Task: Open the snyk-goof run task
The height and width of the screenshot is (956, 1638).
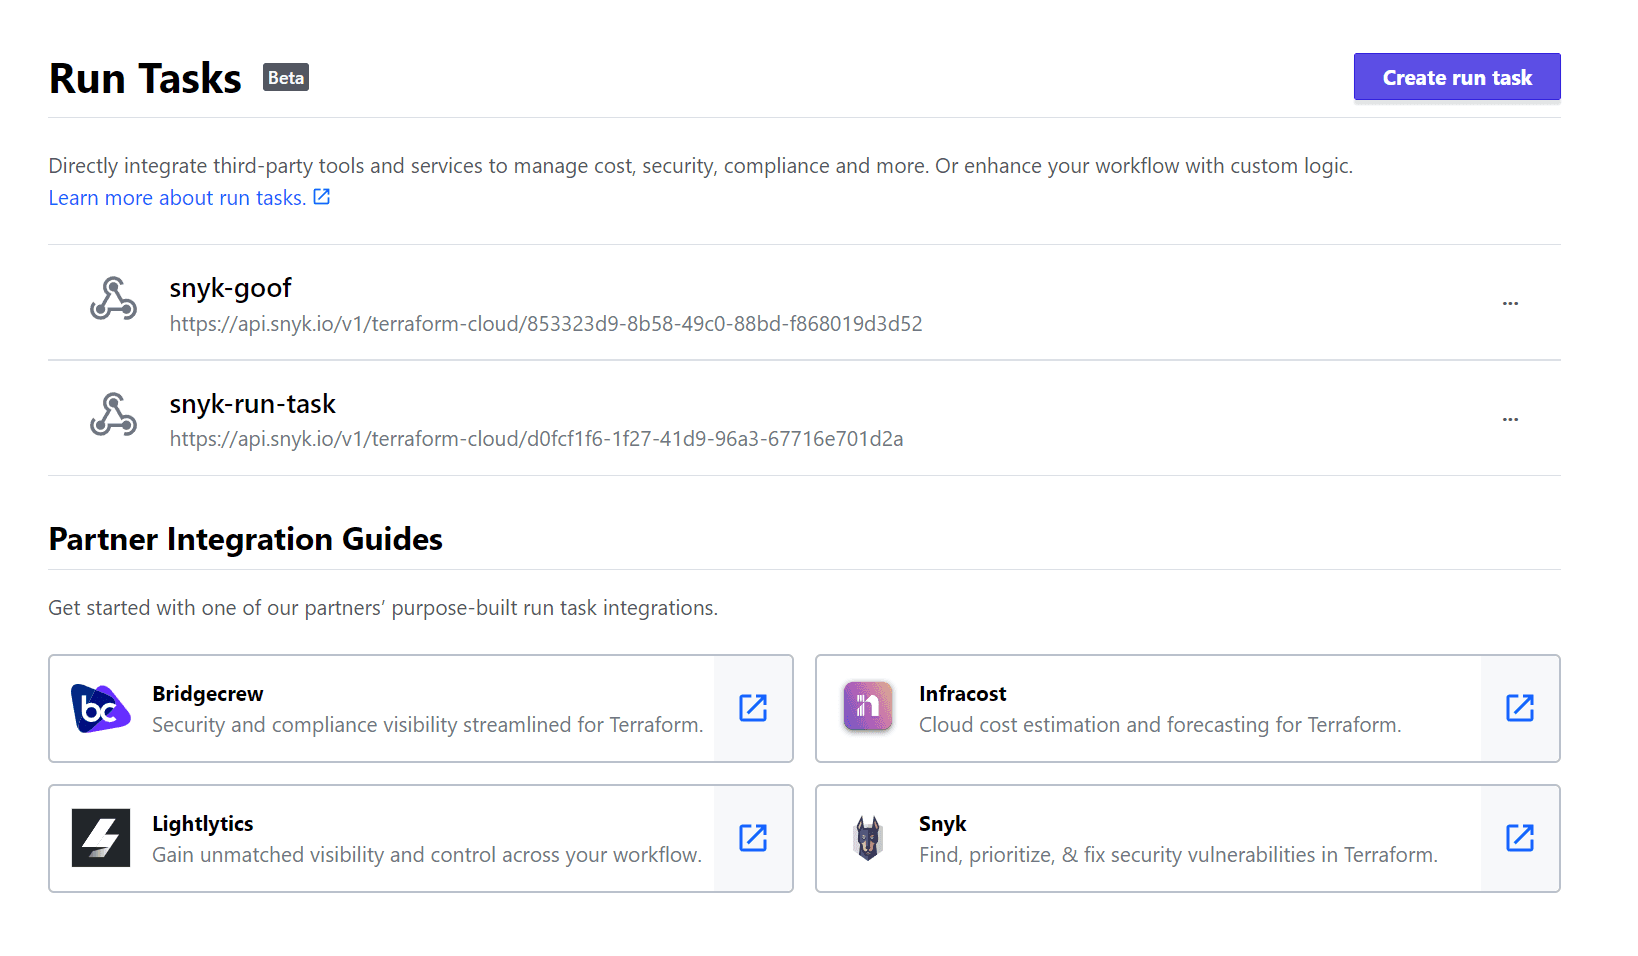Action: [230, 288]
